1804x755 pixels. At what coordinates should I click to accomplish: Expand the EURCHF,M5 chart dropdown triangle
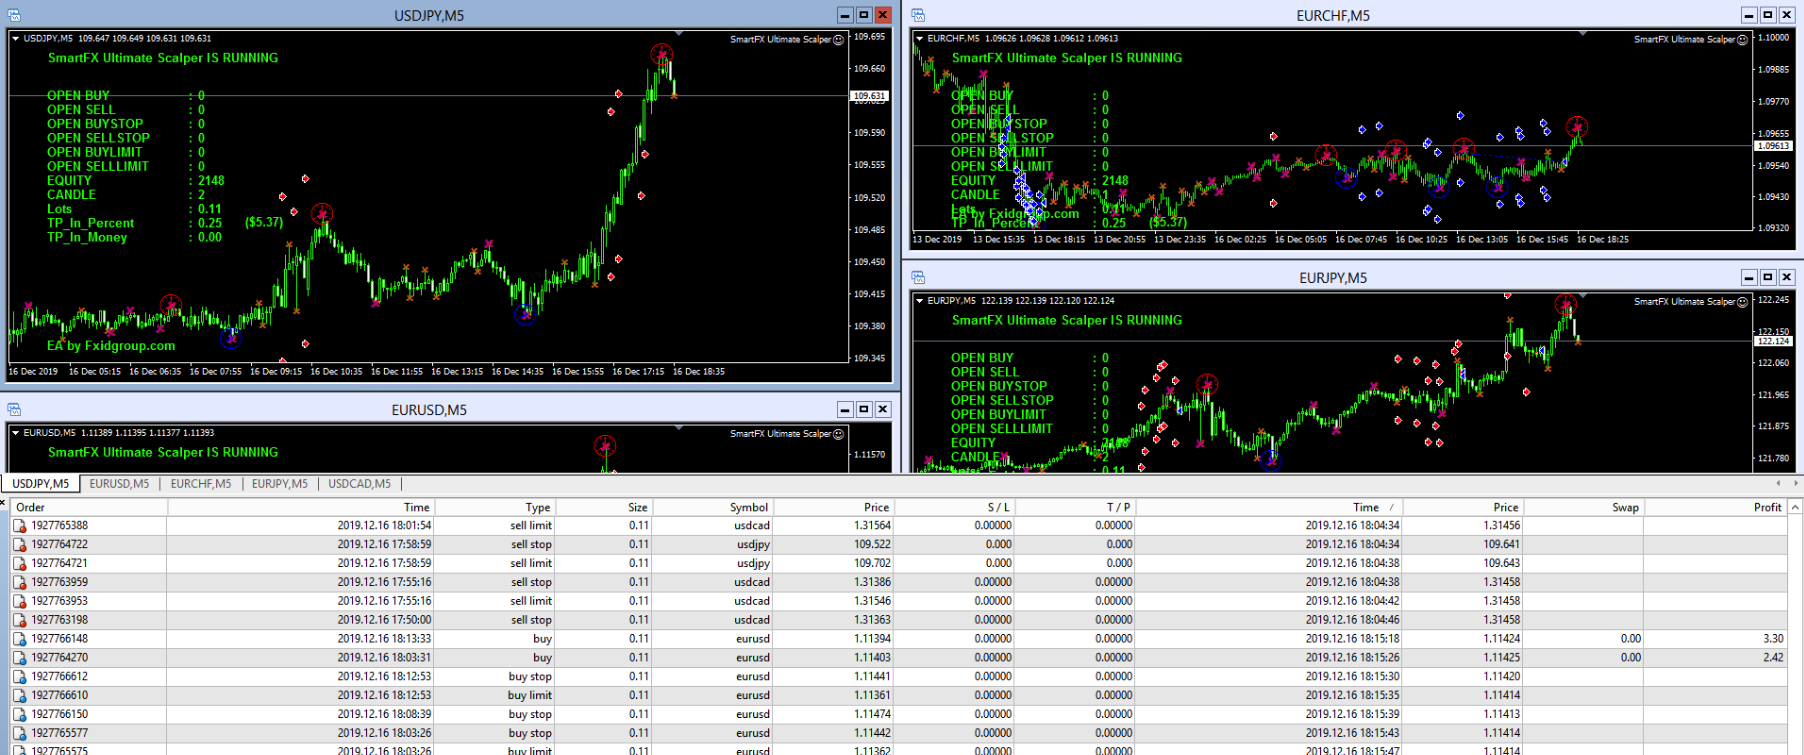919,39
